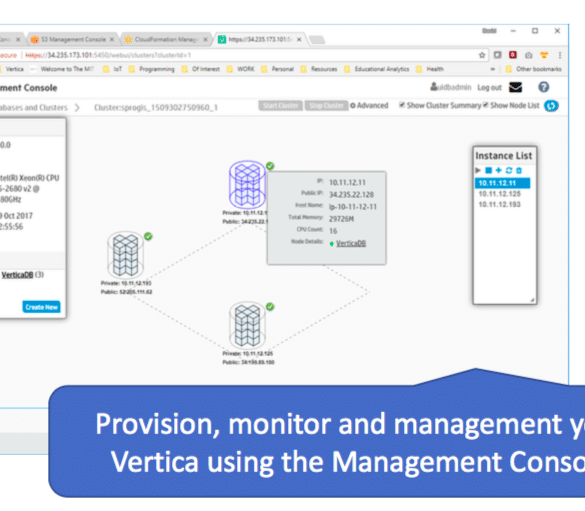Click the Create New button
Image resolution: width=585 pixels, height=511 pixels.
41,307
